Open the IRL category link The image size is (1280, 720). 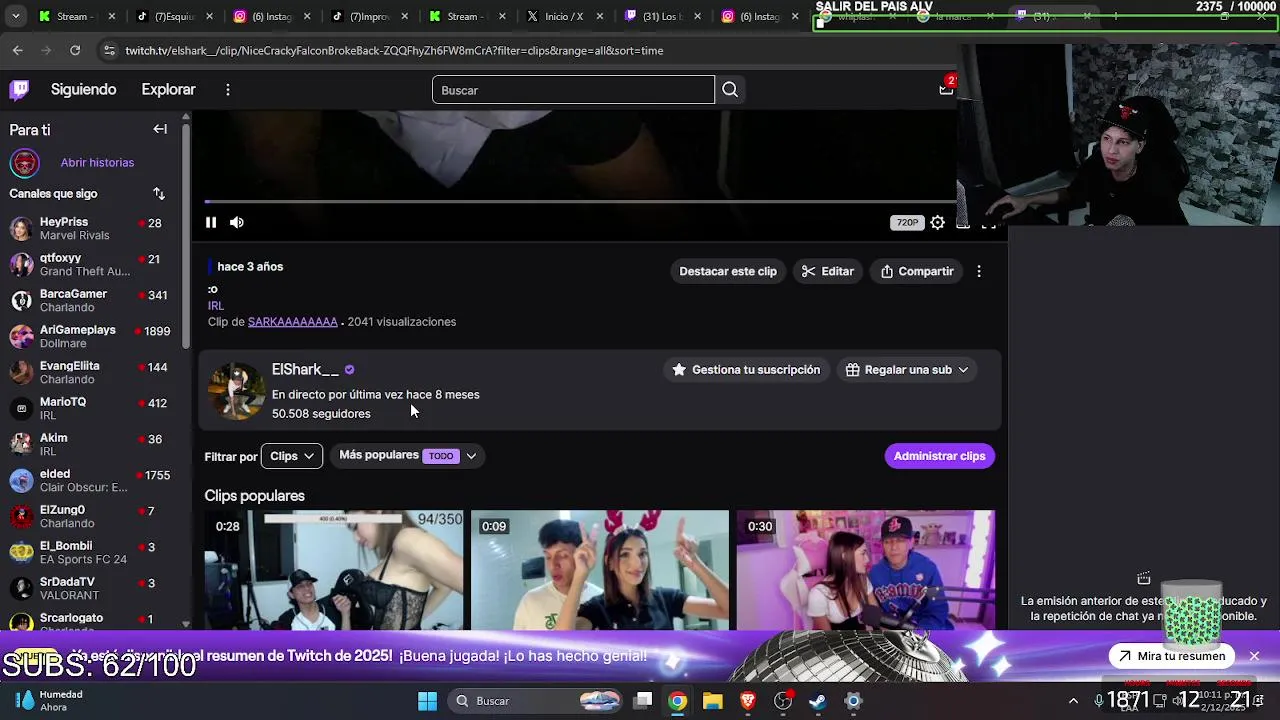(x=216, y=306)
